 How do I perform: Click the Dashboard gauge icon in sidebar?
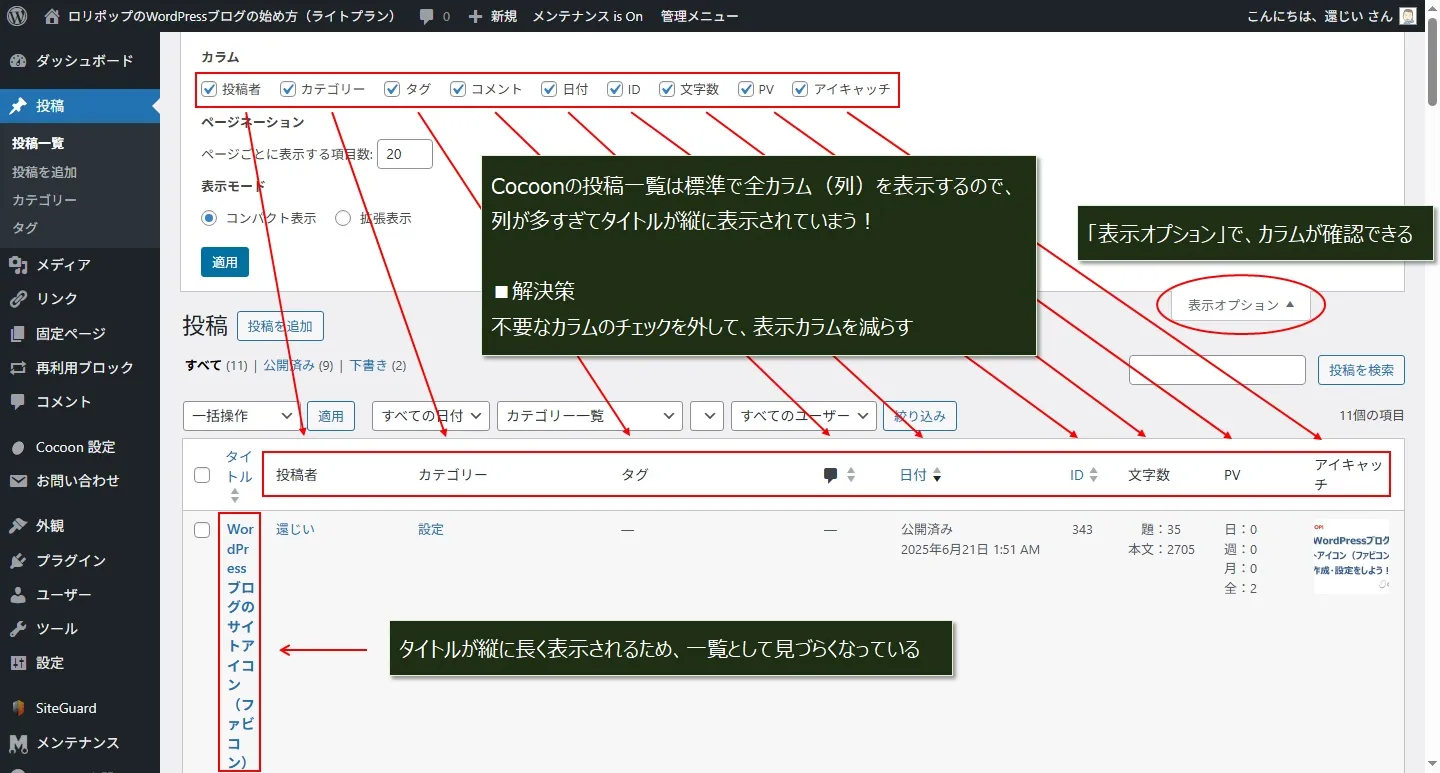pyautogui.click(x=18, y=61)
